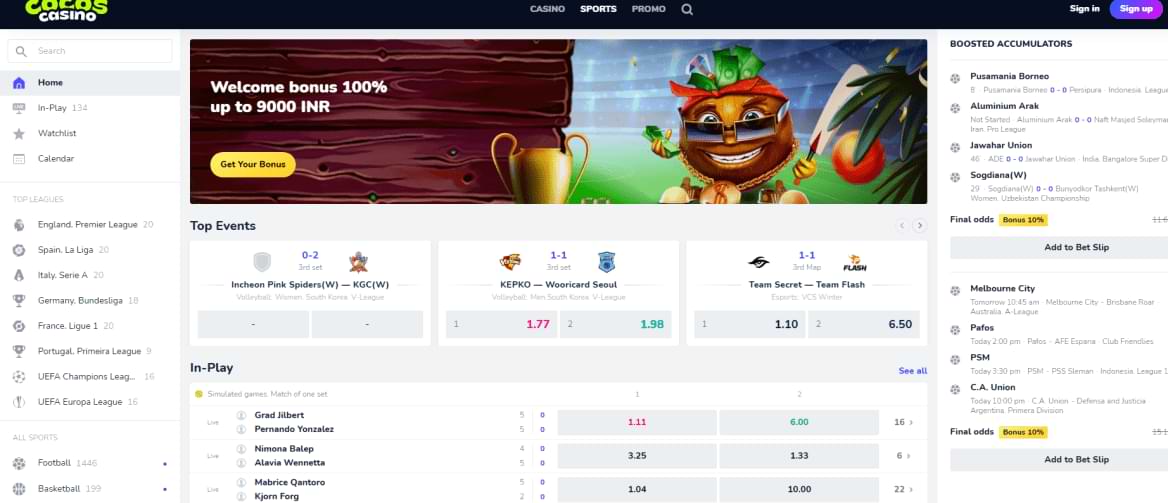Image resolution: width=1168 pixels, height=503 pixels.
Task: Select the In-Play live icon in sidebar
Action: coord(19,108)
